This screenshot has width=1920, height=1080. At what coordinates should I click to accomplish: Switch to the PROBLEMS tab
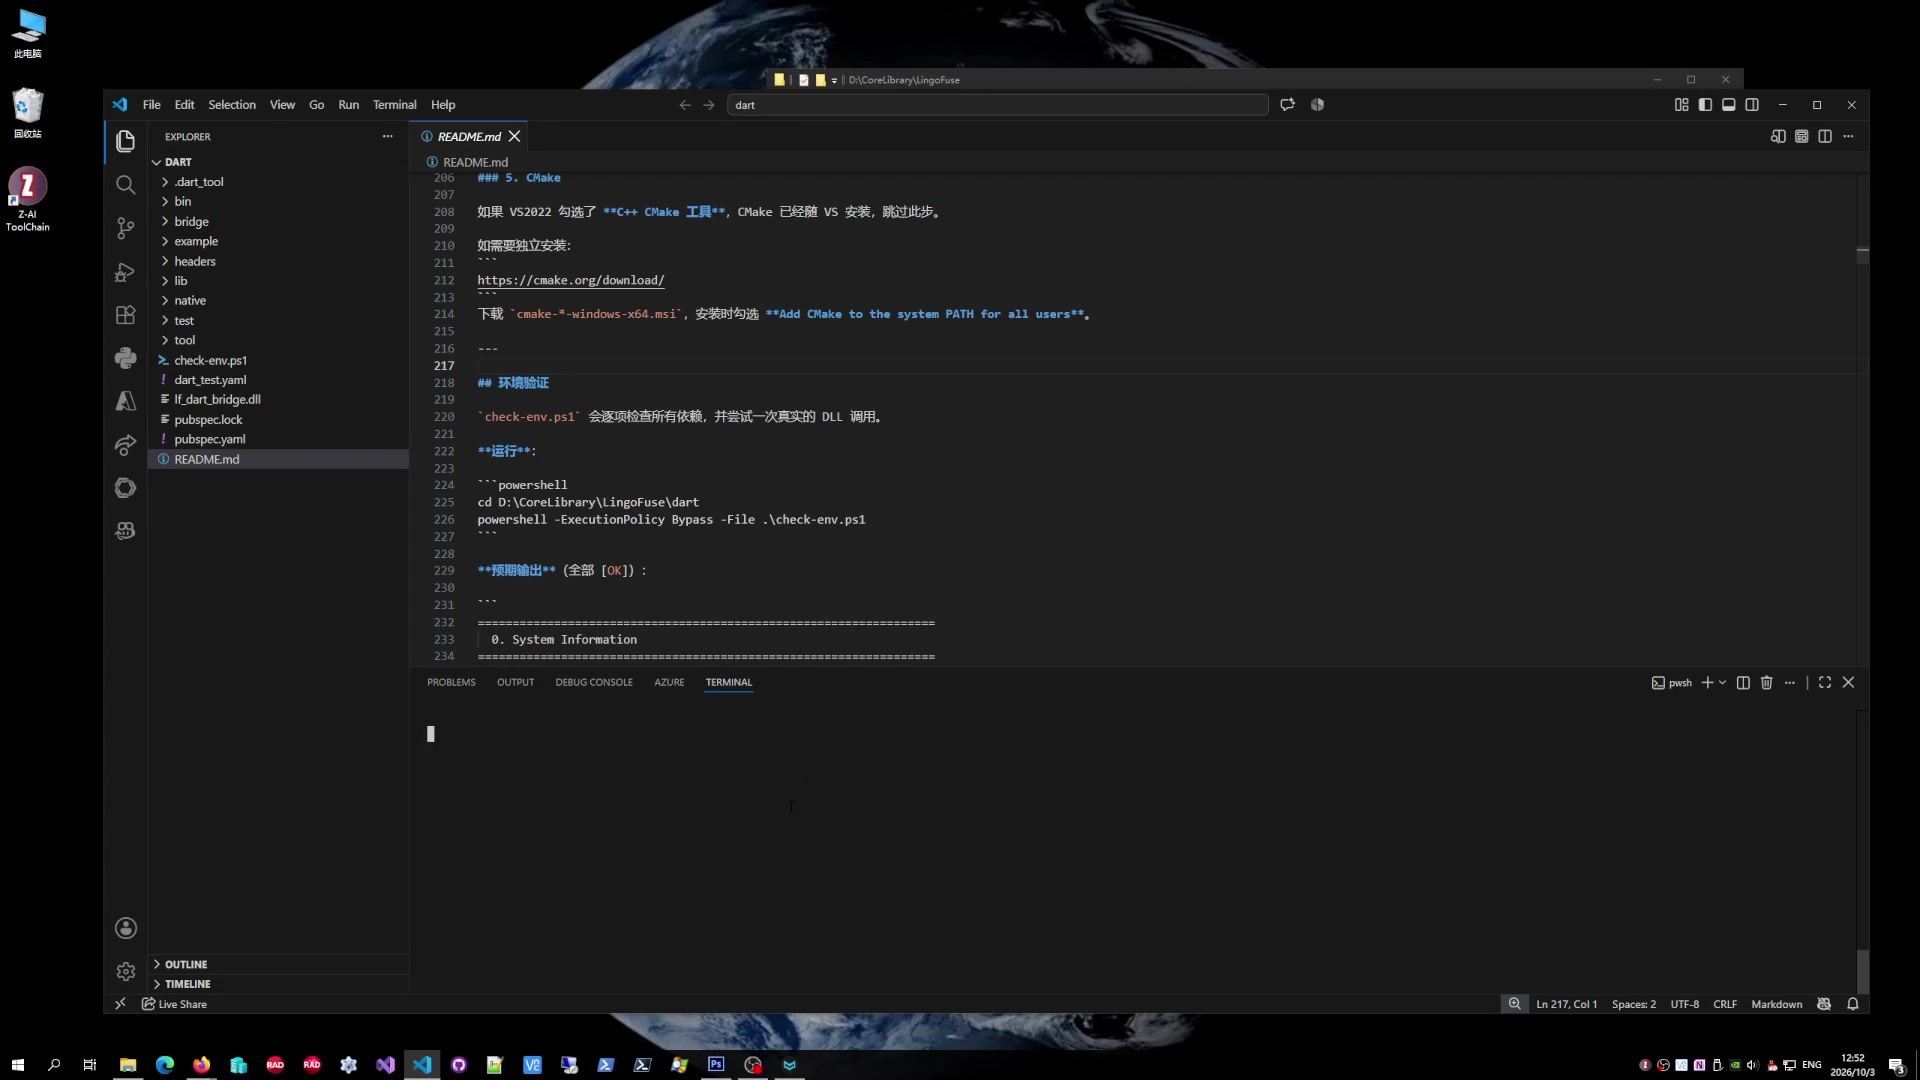pyautogui.click(x=451, y=682)
